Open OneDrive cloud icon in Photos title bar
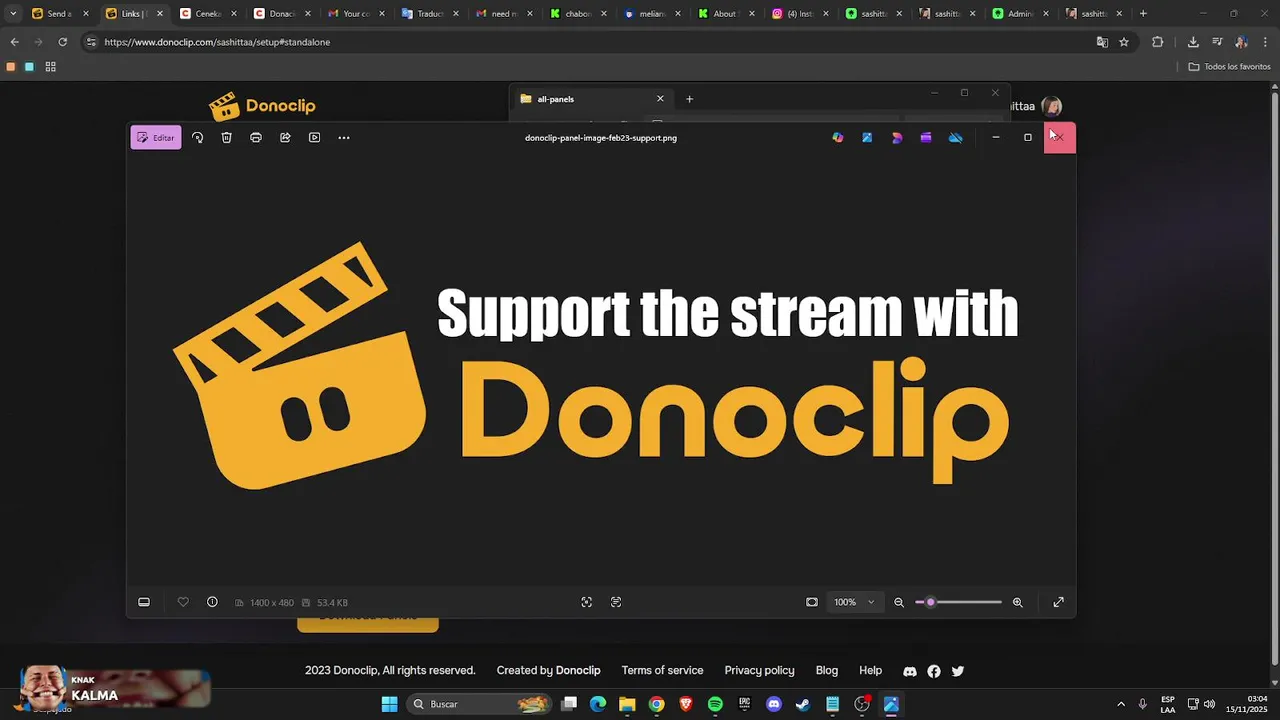Image resolution: width=1280 pixels, height=720 pixels. (956, 137)
